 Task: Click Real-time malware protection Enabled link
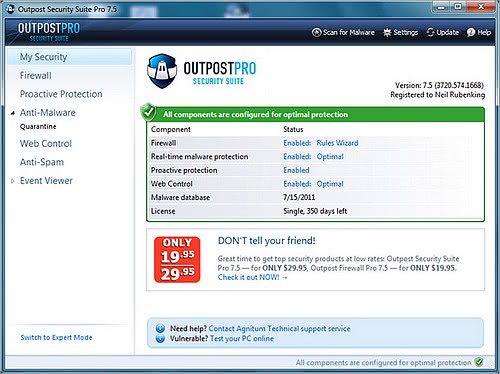[x=297, y=157]
